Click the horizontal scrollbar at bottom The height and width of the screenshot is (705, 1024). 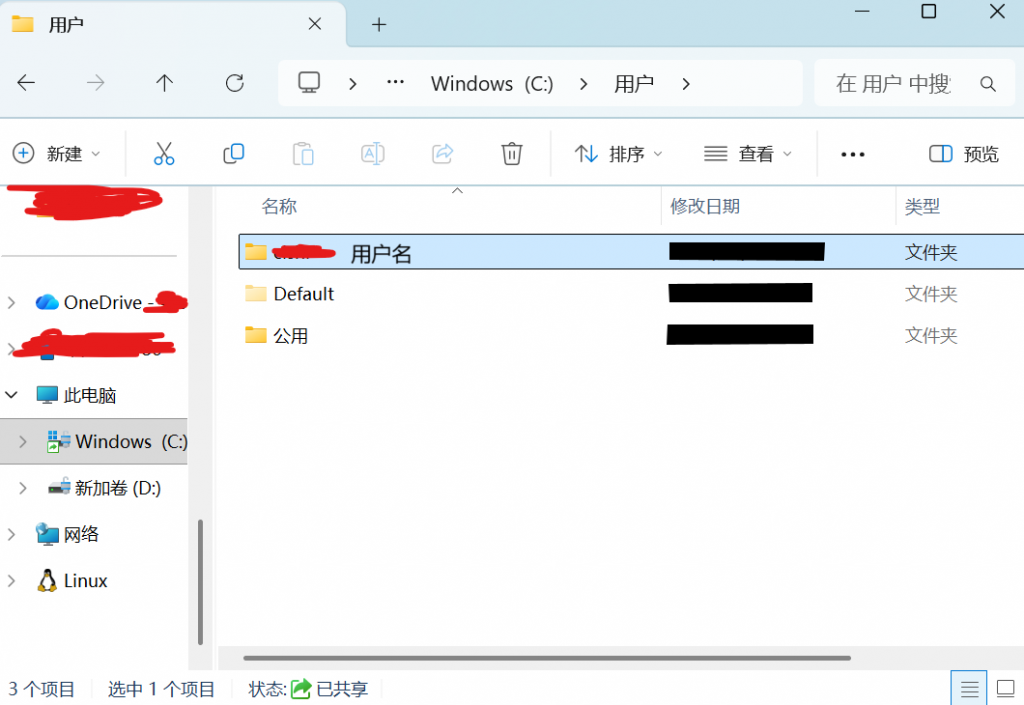pos(546,658)
